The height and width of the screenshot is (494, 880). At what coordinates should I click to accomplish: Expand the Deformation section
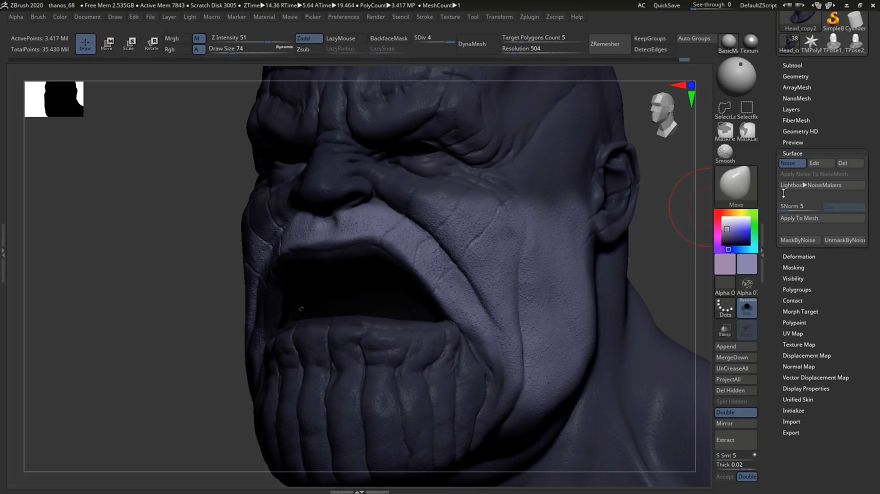click(x=799, y=257)
